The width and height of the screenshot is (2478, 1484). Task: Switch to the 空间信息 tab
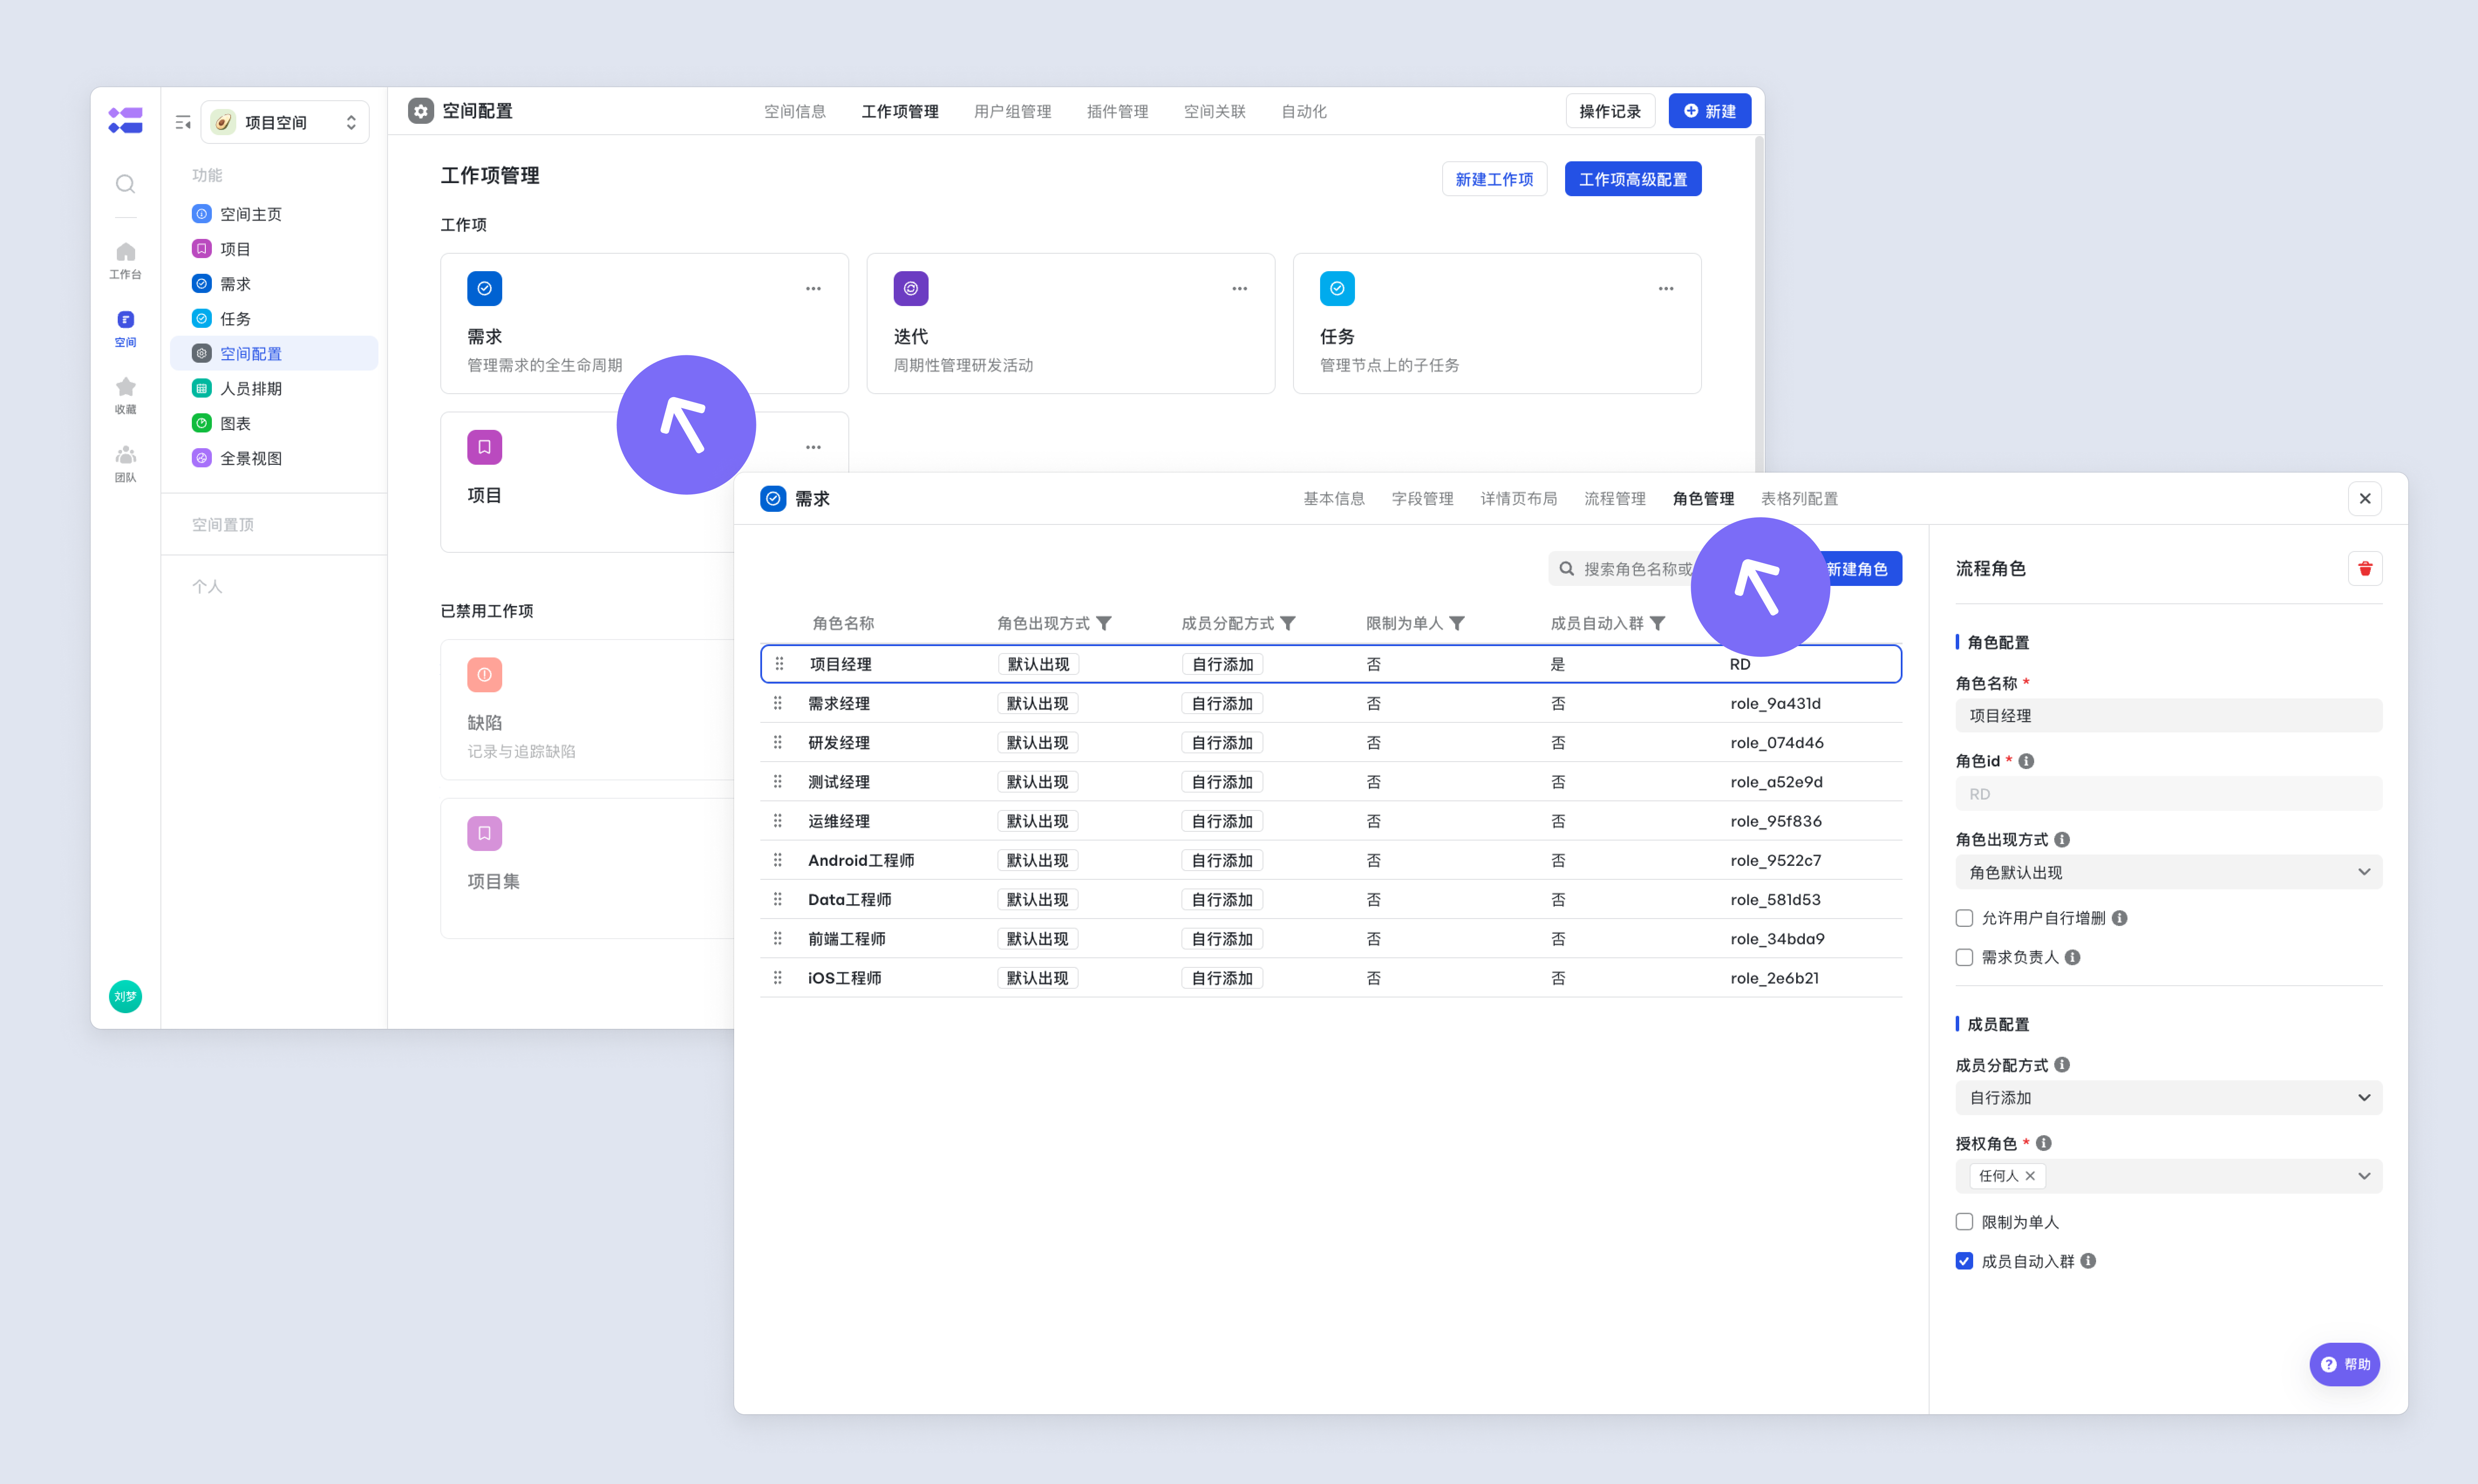tap(795, 111)
